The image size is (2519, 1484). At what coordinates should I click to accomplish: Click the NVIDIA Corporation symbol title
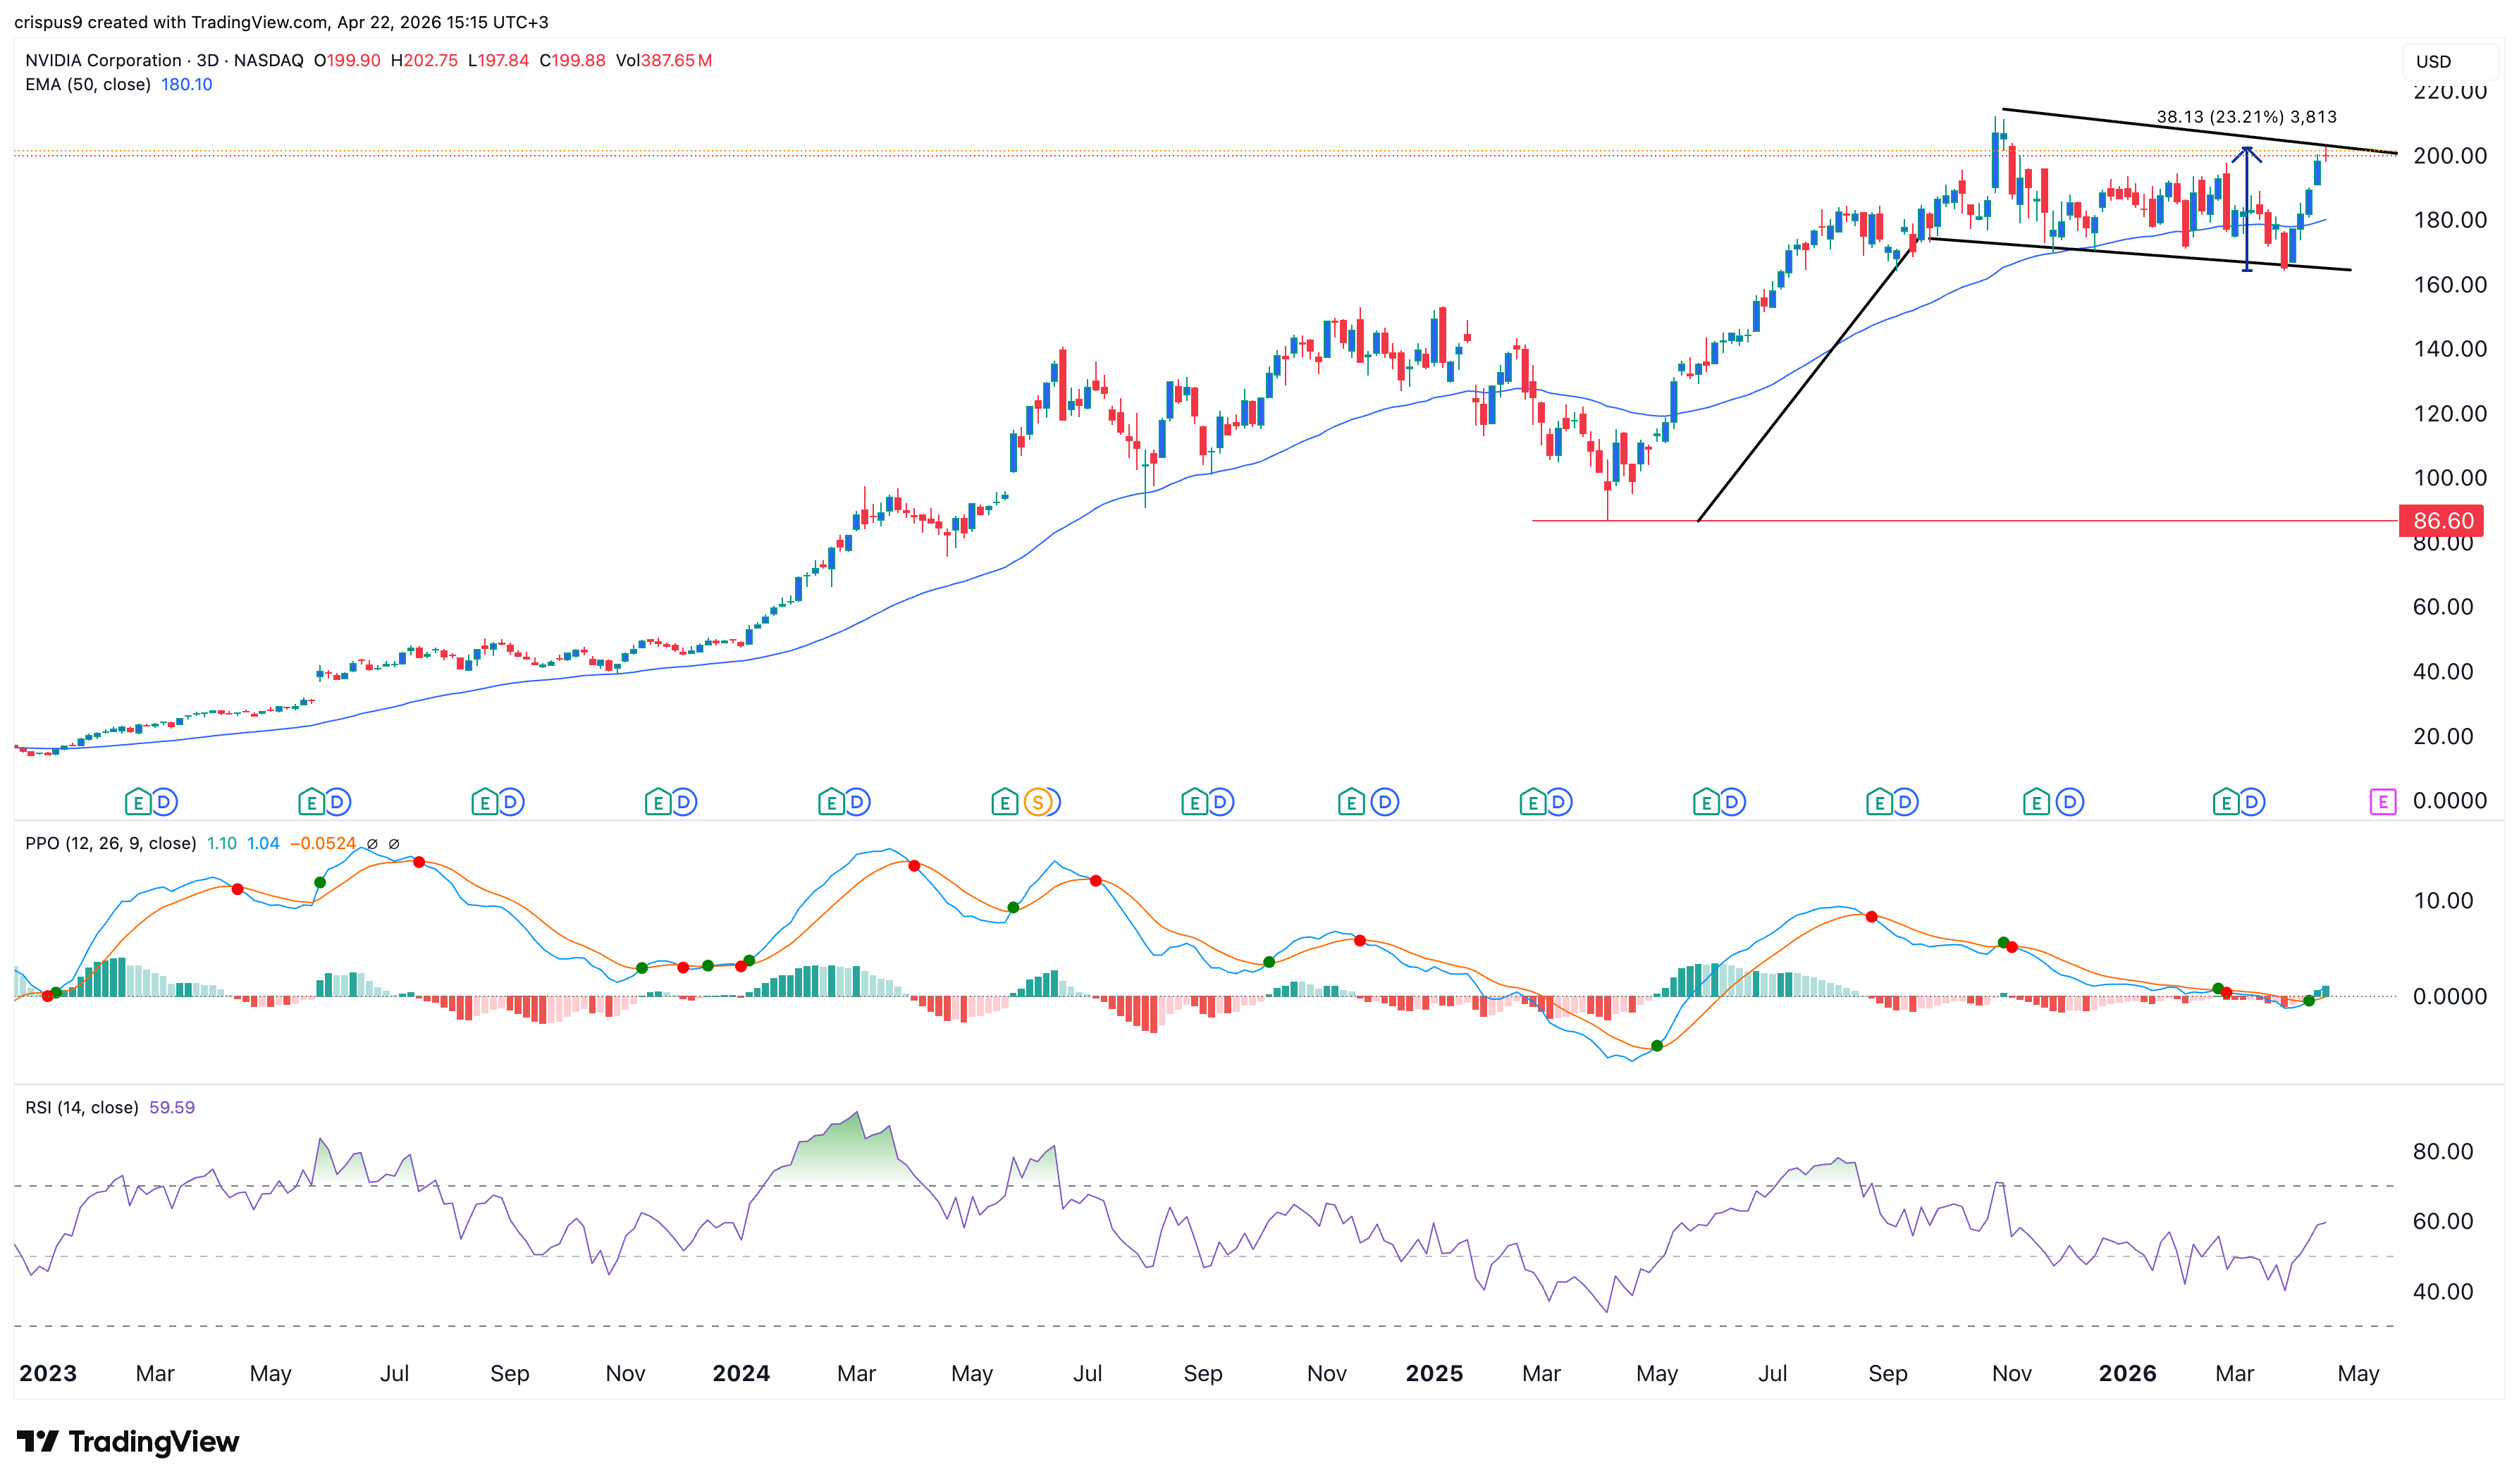(x=103, y=61)
